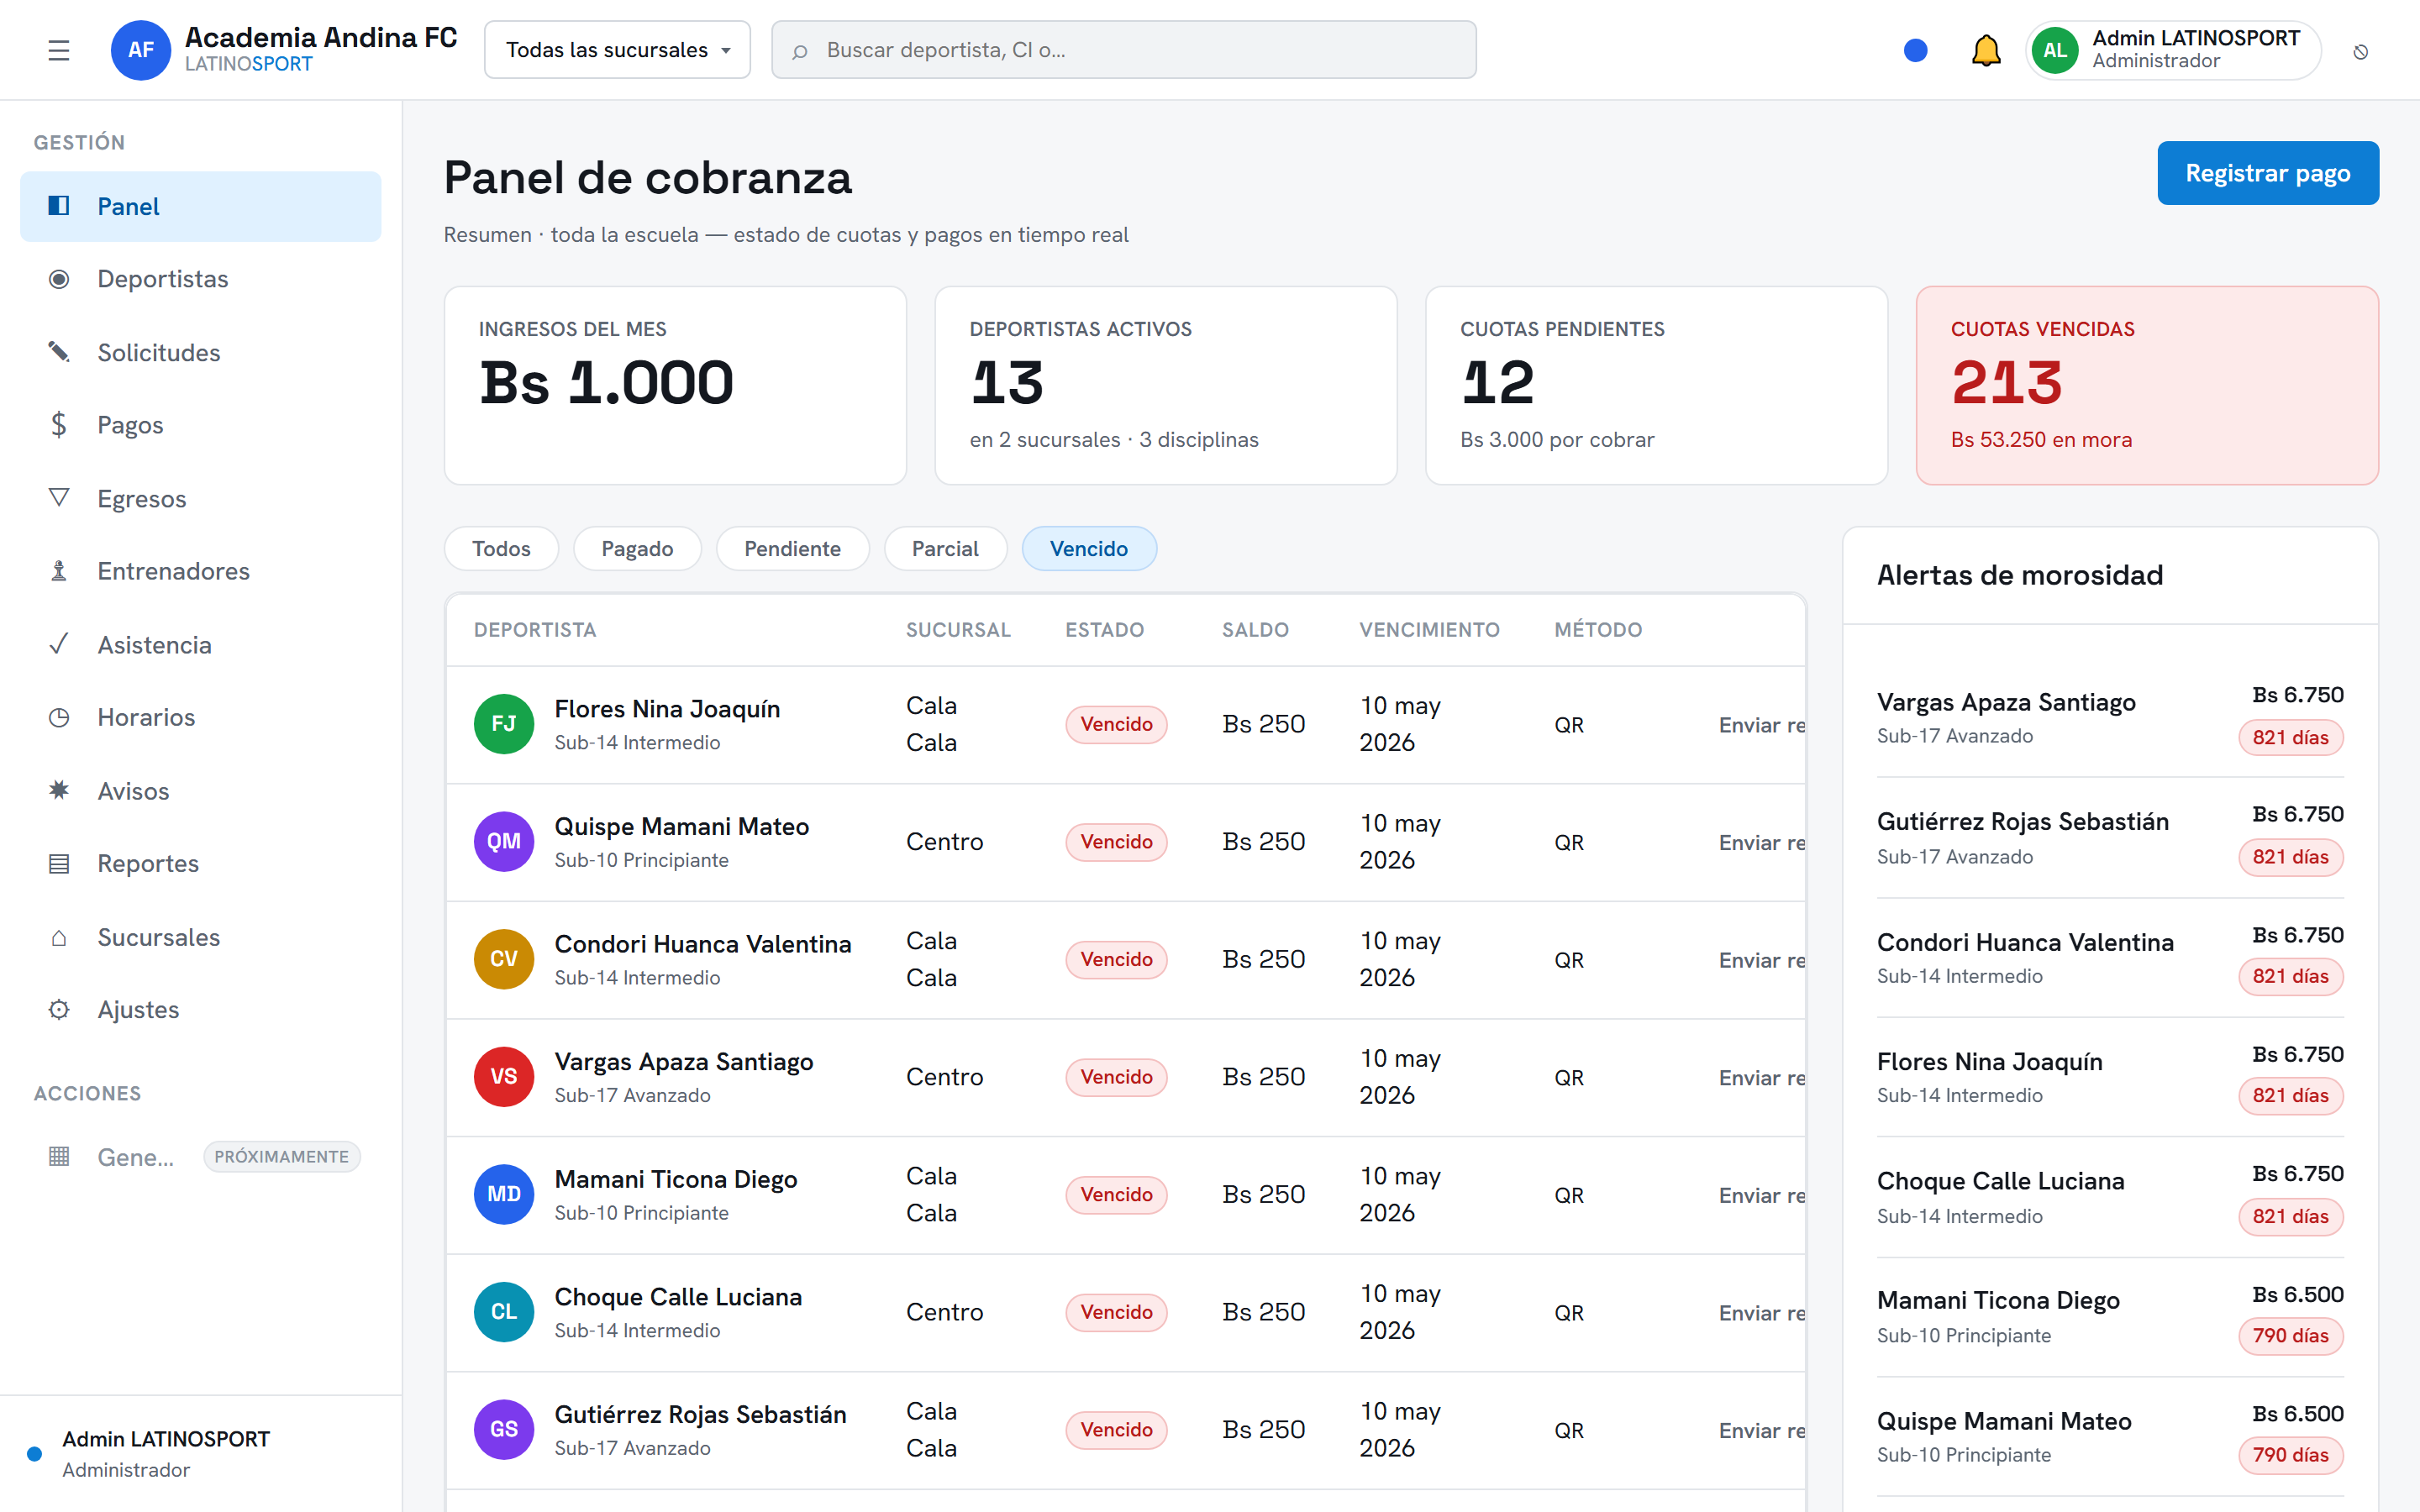The height and width of the screenshot is (1512, 2420).
Task: Toggle the Pendiente filter chip
Action: click(x=792, y=548)
